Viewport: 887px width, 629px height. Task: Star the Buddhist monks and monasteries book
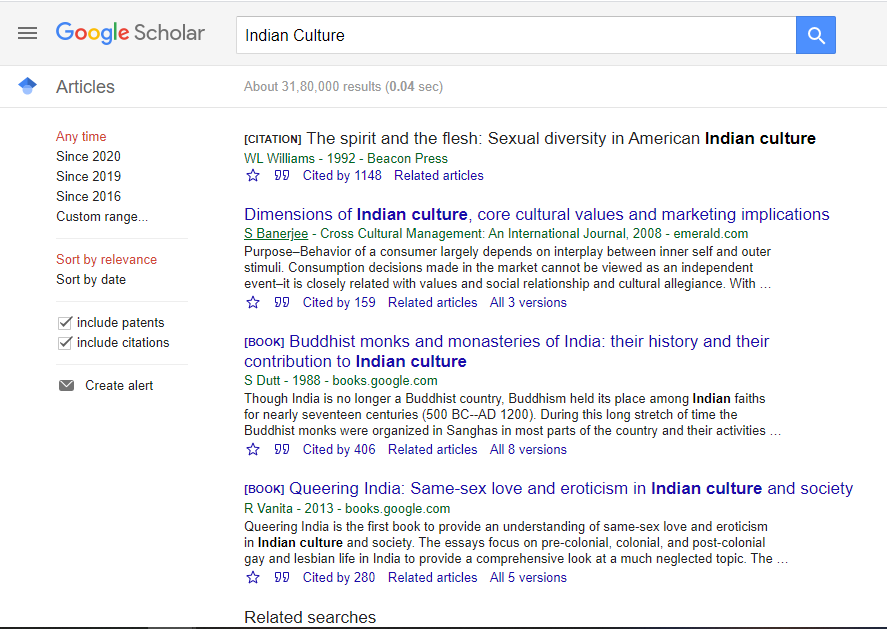253,450
